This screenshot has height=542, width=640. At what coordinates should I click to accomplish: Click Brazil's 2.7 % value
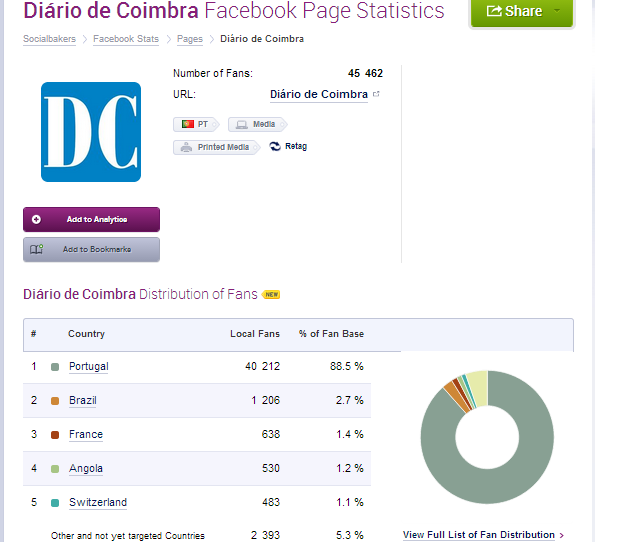tap(350, 400)
